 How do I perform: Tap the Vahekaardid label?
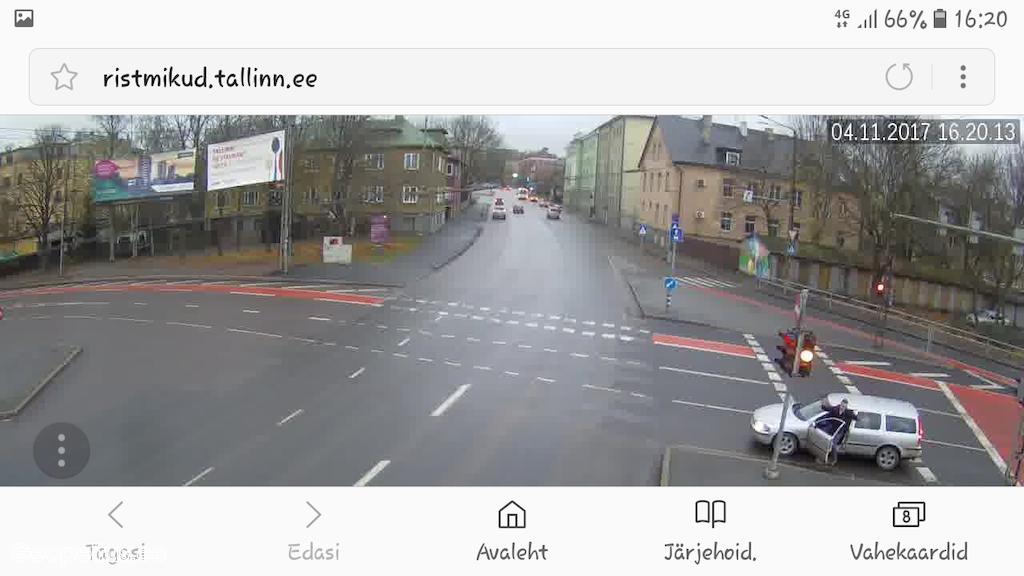[x=908, y=552]
